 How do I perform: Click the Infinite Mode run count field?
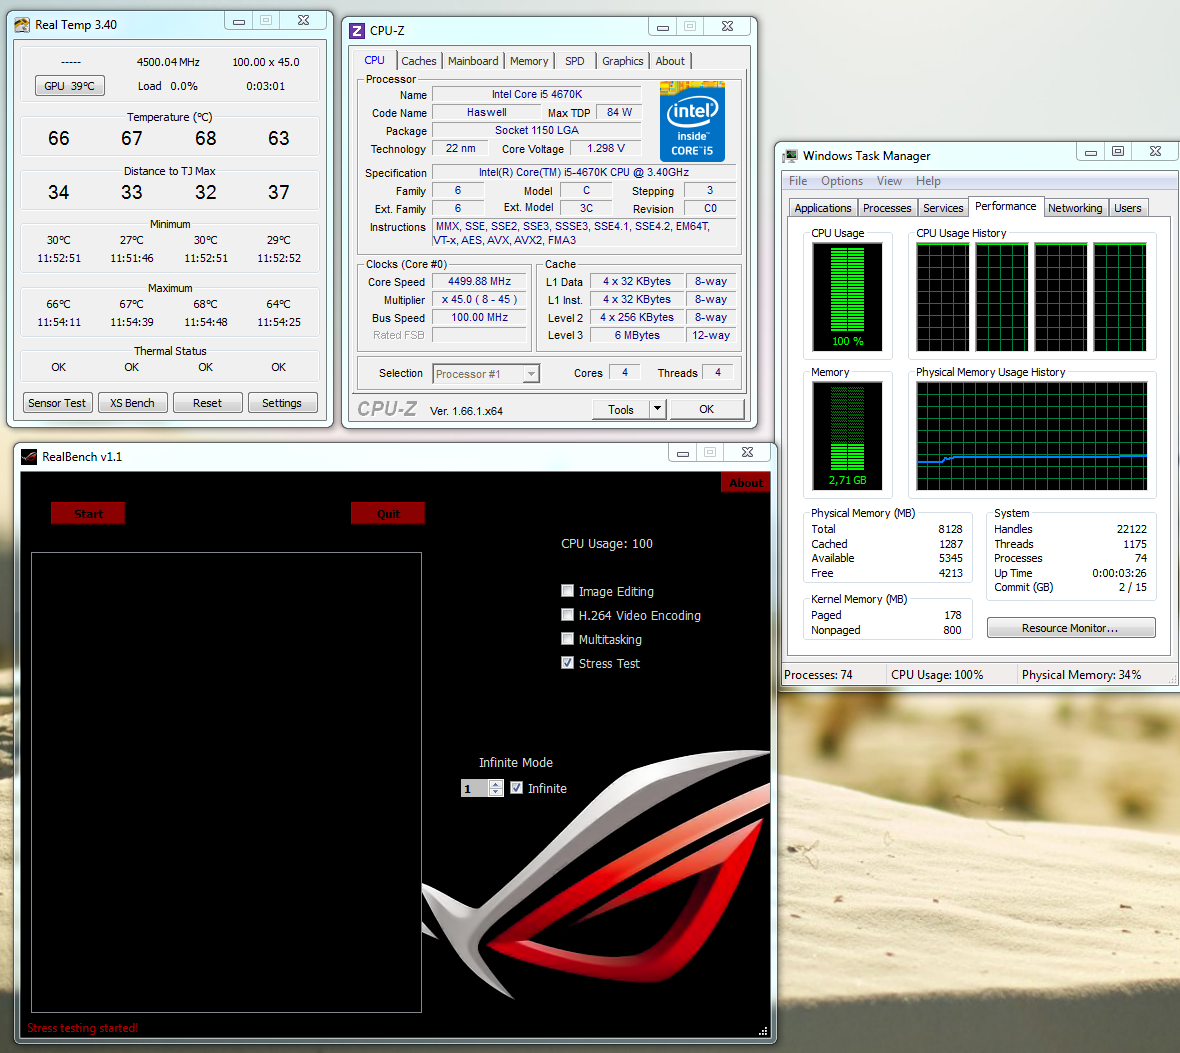475,788
